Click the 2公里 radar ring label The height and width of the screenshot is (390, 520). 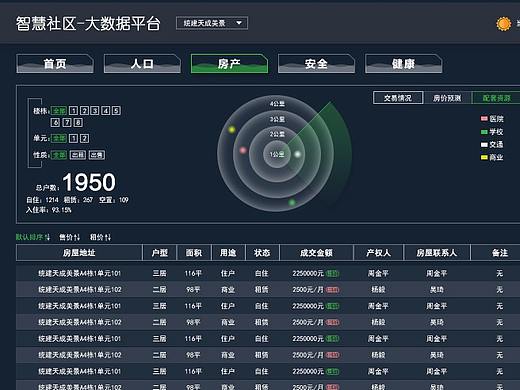[277, 134]
